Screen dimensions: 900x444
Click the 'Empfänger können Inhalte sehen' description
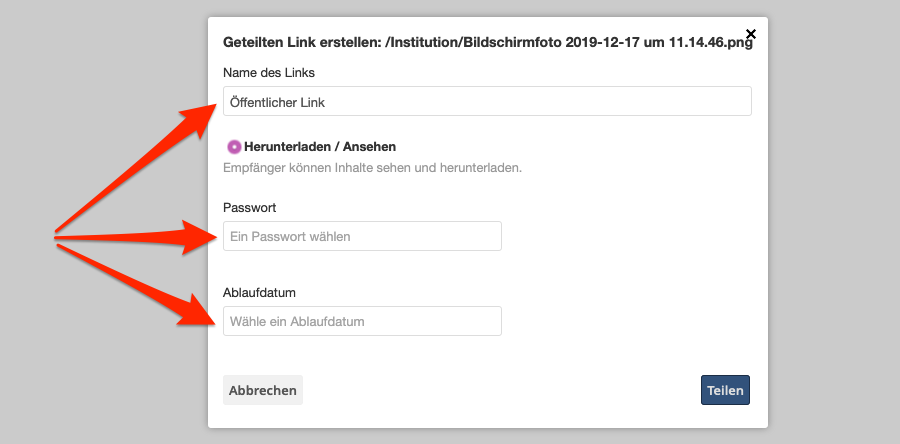point(372,168)
